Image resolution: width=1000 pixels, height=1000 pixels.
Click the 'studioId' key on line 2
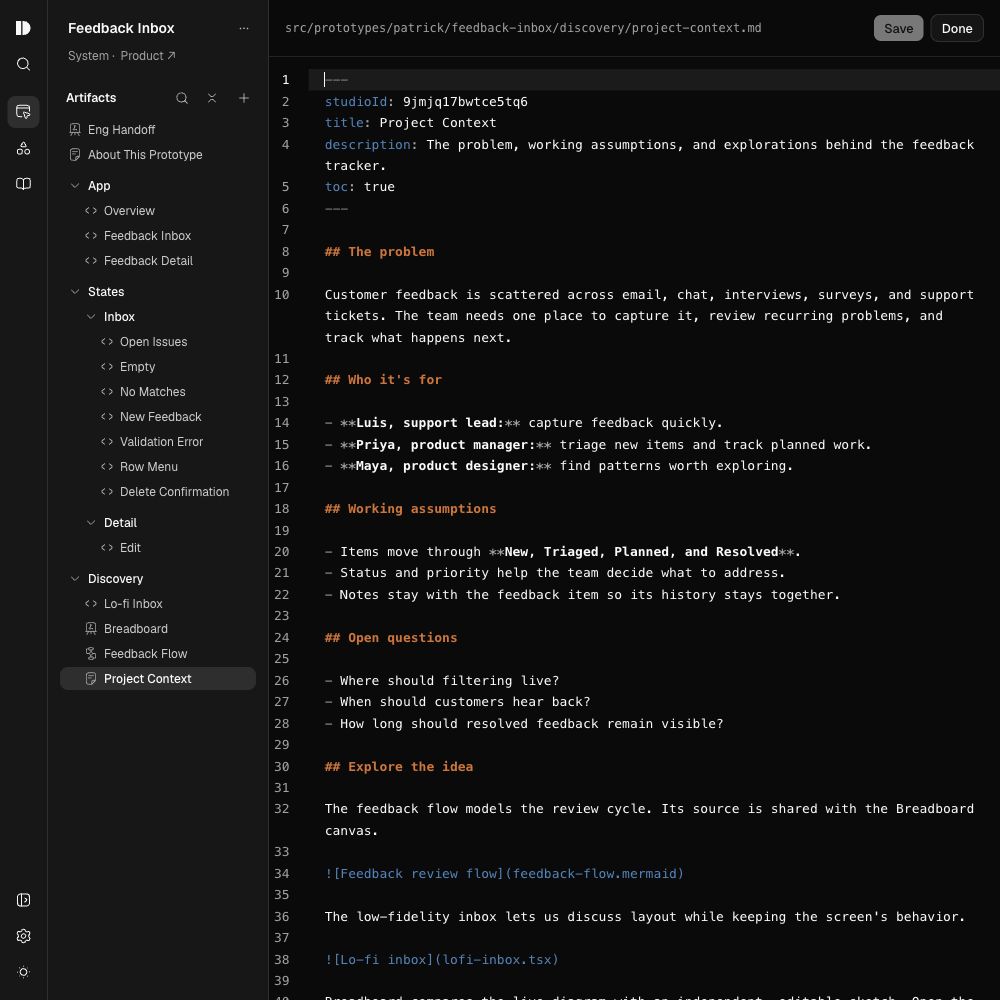click(355, 101)
